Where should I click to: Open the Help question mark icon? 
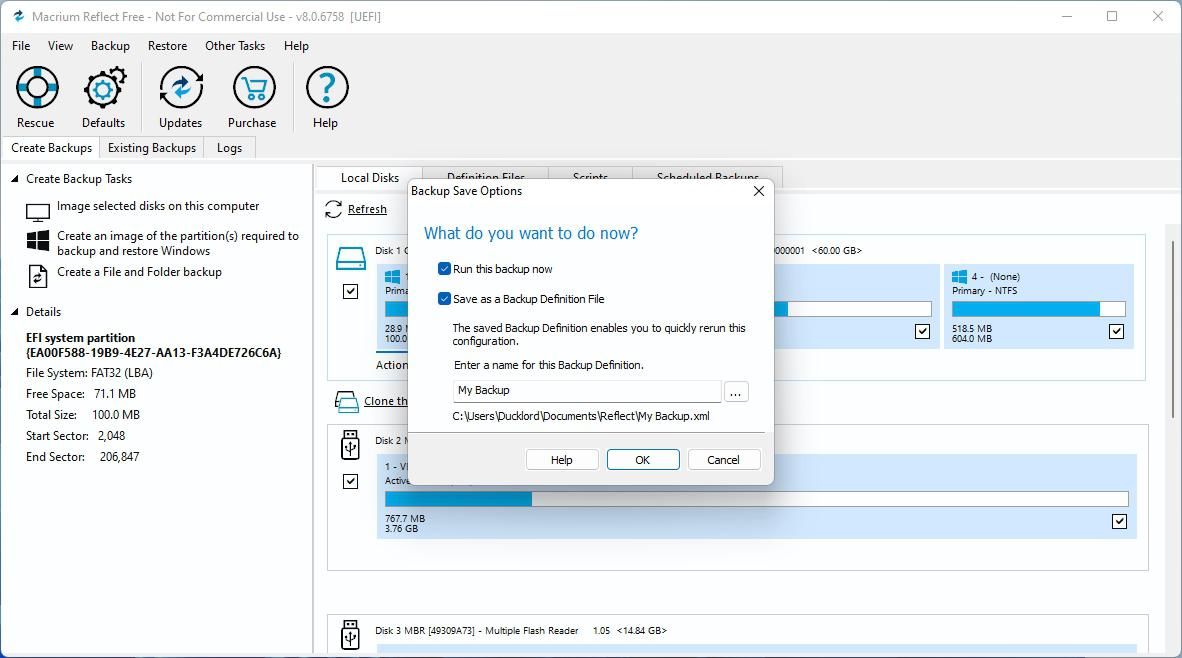[x=326, y=87]
